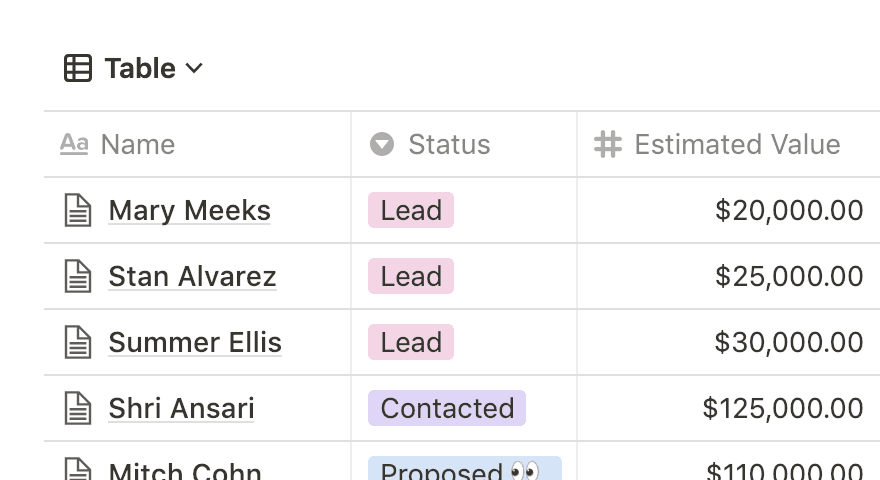Open the Estimated Value column header menu

(737, 144)
